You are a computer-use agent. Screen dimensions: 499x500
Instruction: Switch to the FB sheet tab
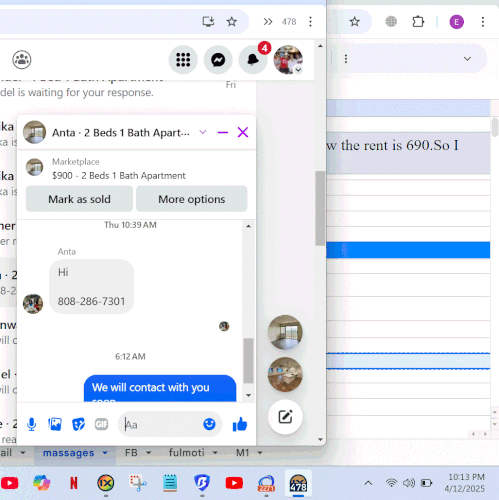tap(131, 453)
